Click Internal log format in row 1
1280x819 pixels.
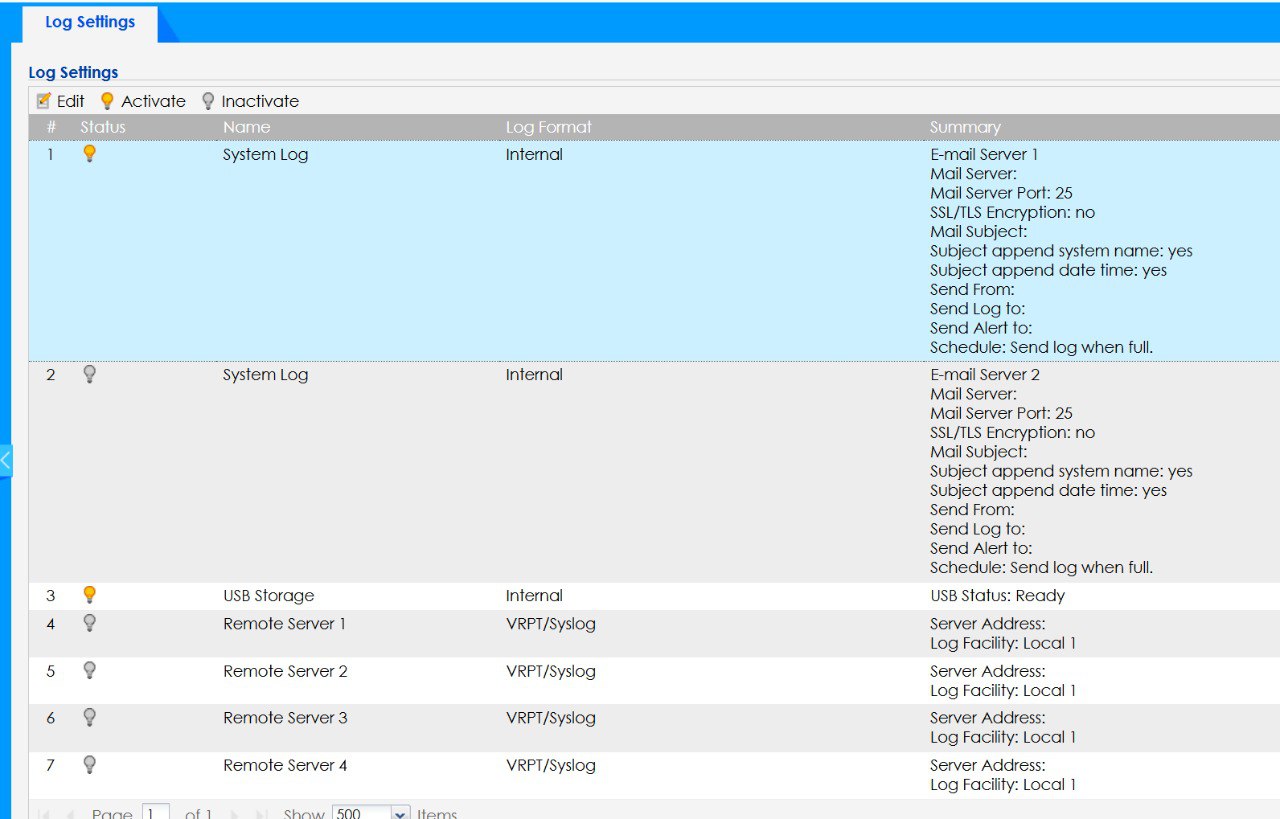pos(534,154)
